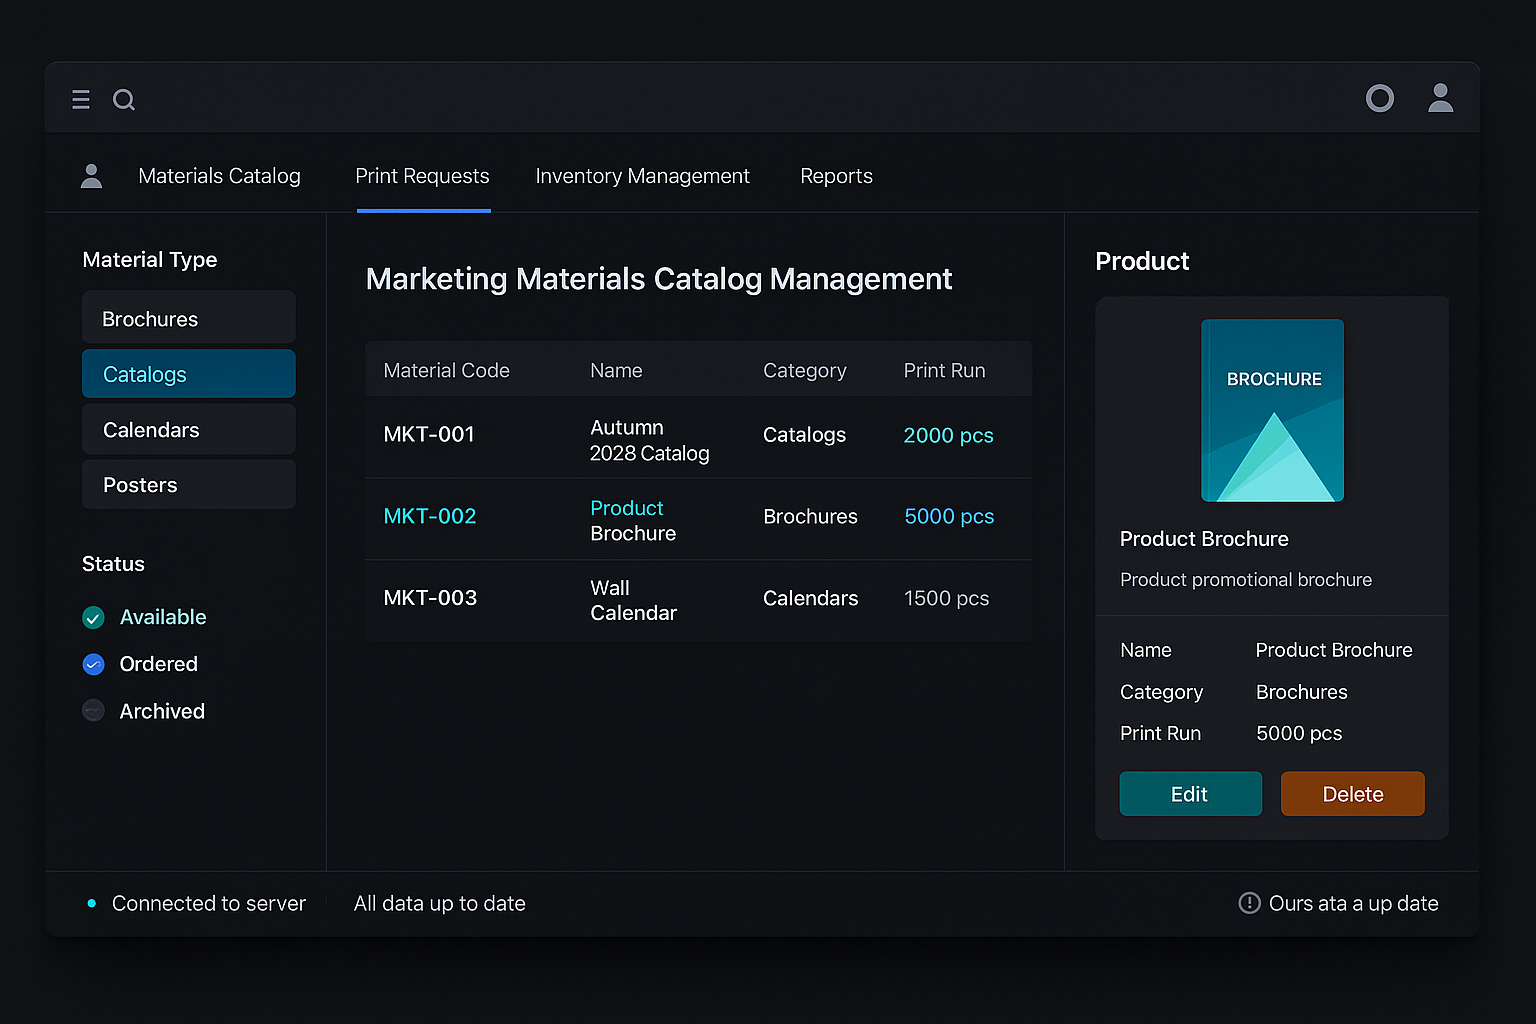Switch to the Inventory Management tab

pyautogui.click(x=642, y=176)
